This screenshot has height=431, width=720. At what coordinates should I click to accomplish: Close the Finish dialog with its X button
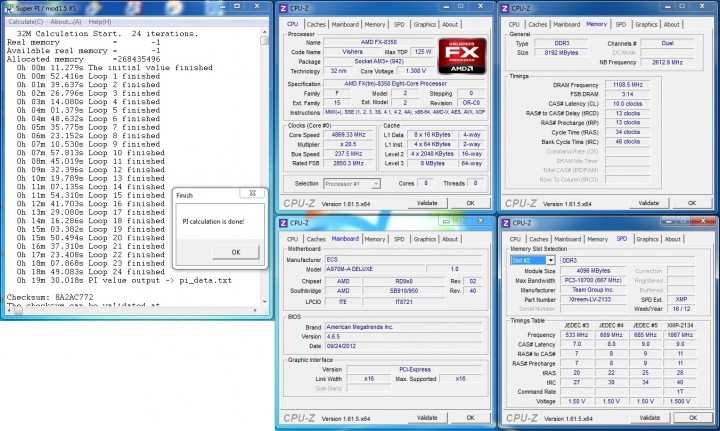point(252,193)
